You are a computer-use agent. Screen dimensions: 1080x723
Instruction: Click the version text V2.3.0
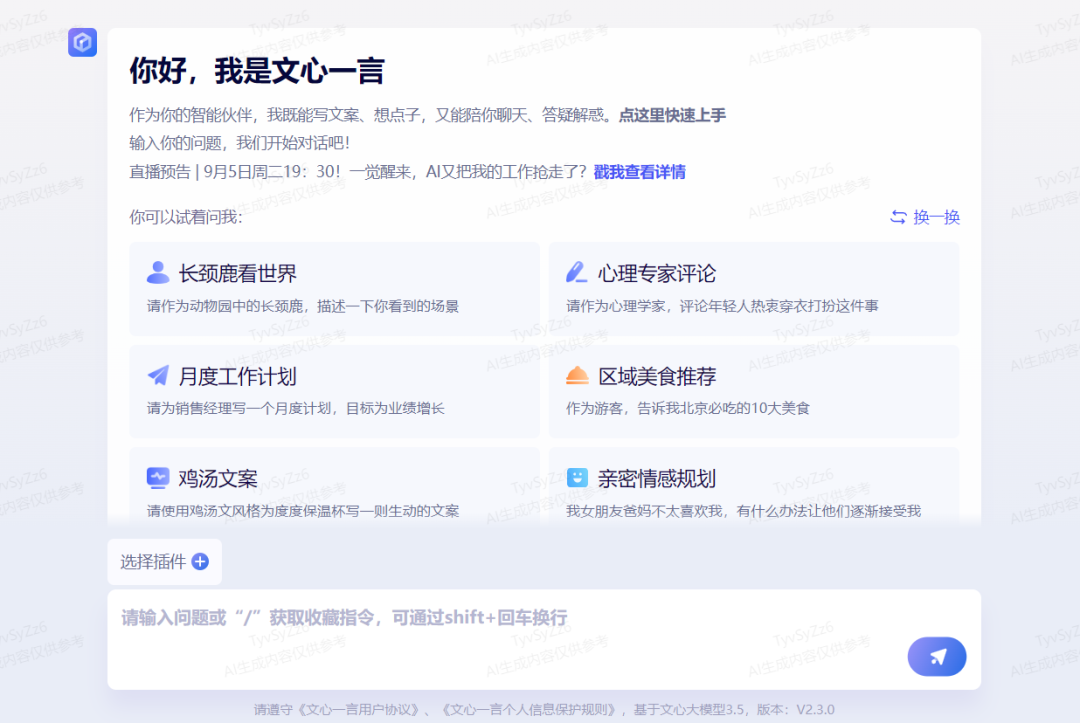pyautogui.click(x=816, y=709)
